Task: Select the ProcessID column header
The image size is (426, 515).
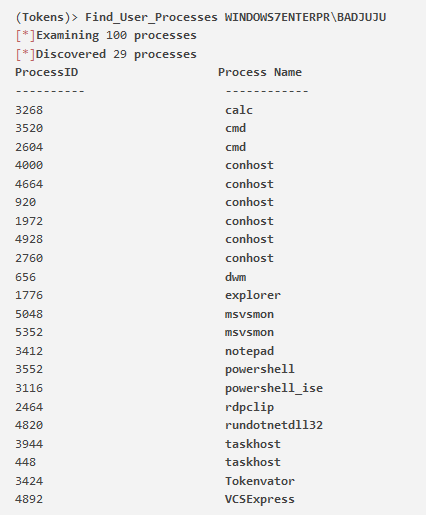Action: 46,72
